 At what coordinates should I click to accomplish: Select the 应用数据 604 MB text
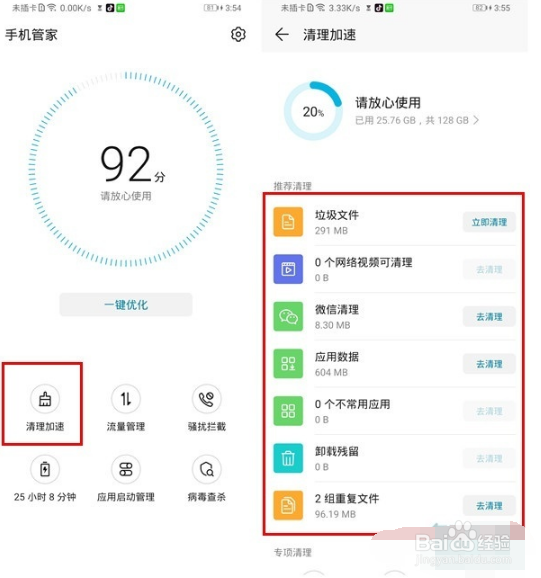coord(336,364)
